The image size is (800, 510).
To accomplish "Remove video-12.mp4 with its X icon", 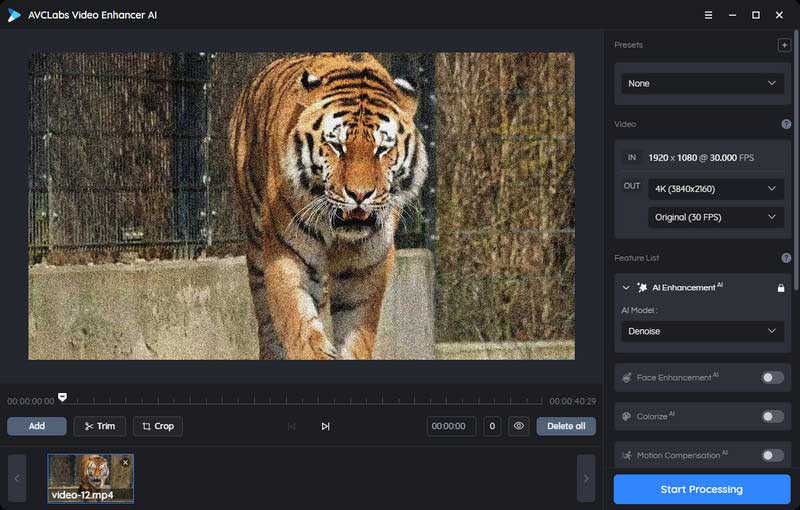I will click(126, 462).
